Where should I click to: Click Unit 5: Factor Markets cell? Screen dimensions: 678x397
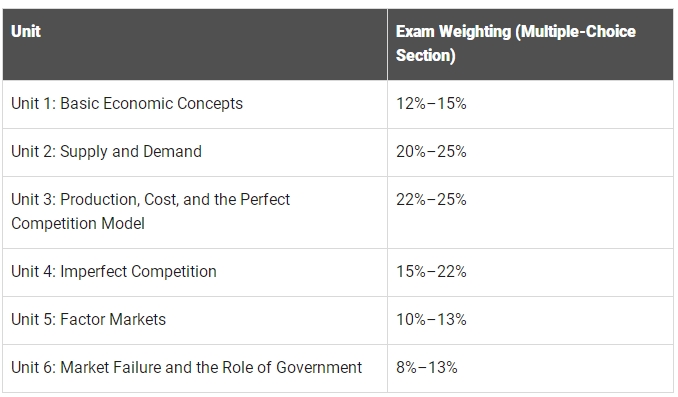195,320
